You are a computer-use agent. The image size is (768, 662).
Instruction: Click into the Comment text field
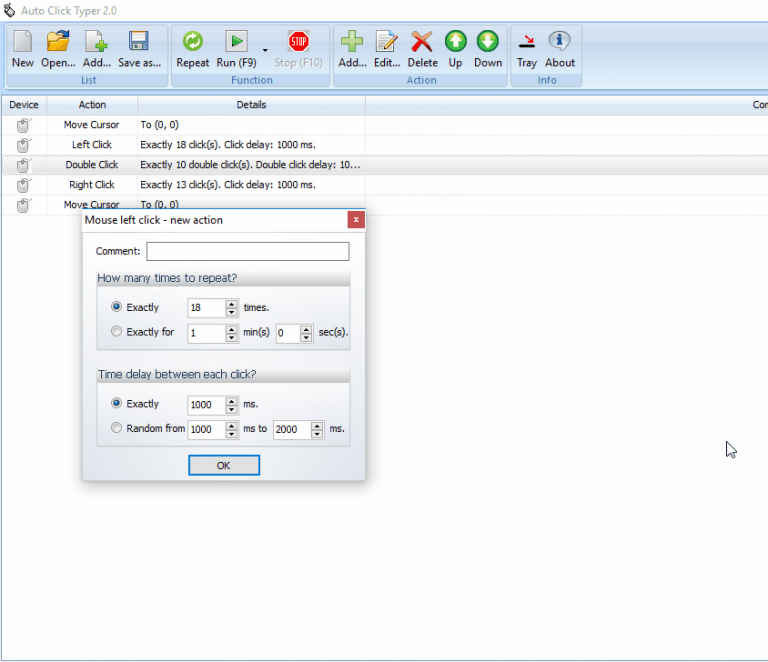point(247,251)
